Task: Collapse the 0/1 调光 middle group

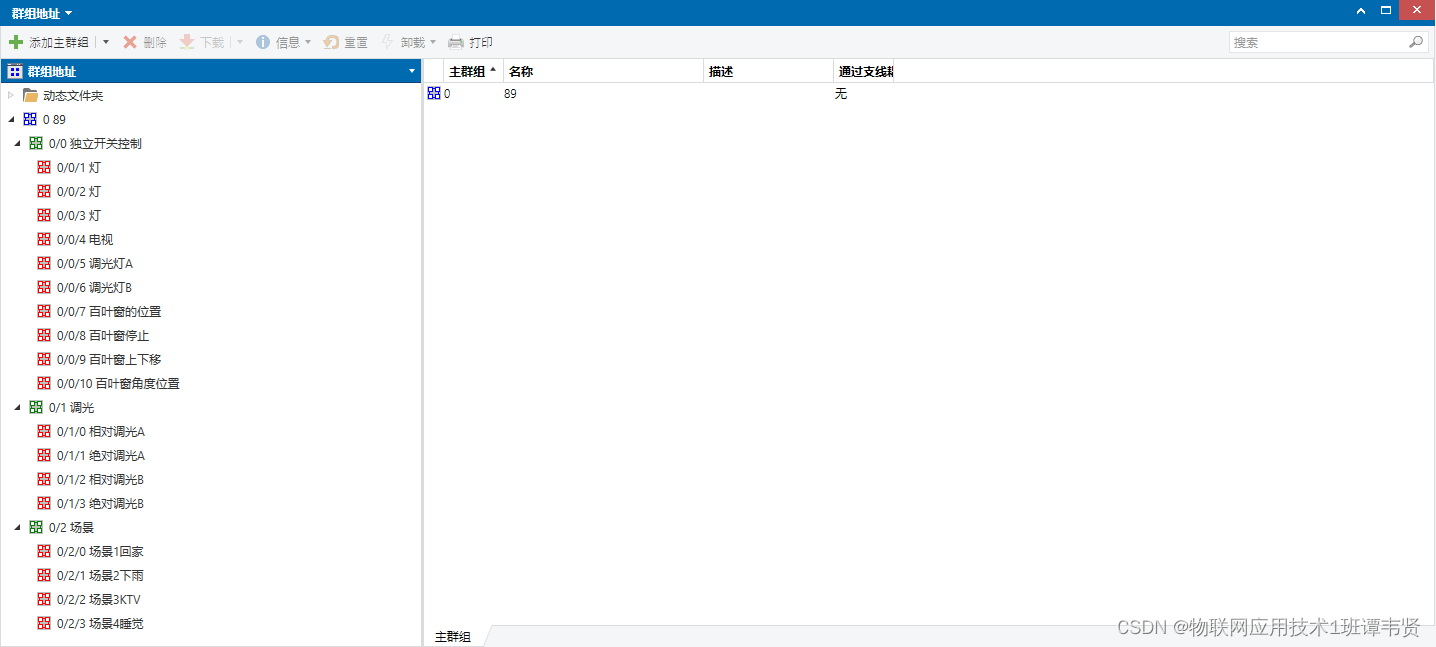Action: point(17,407)
